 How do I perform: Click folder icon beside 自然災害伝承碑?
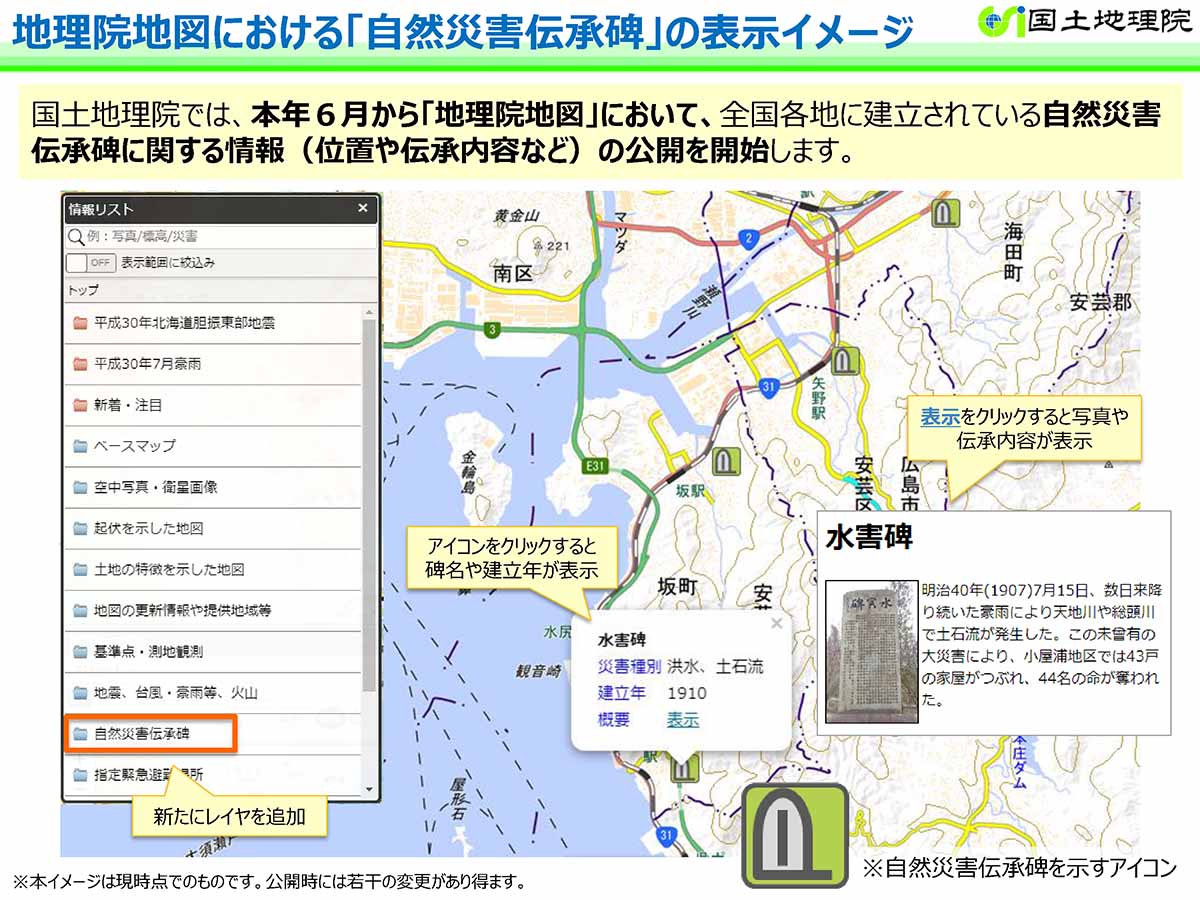(80, 733)
